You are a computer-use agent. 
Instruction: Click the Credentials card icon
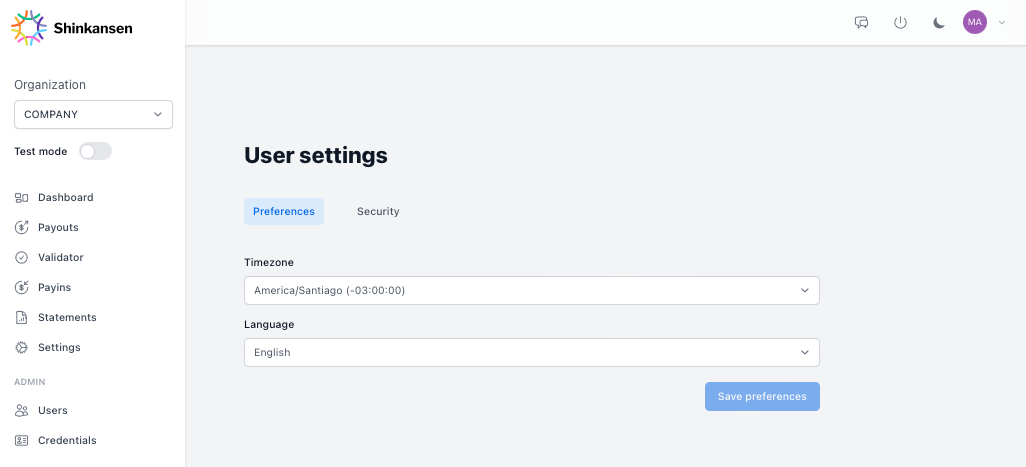[x=22, y=441]
